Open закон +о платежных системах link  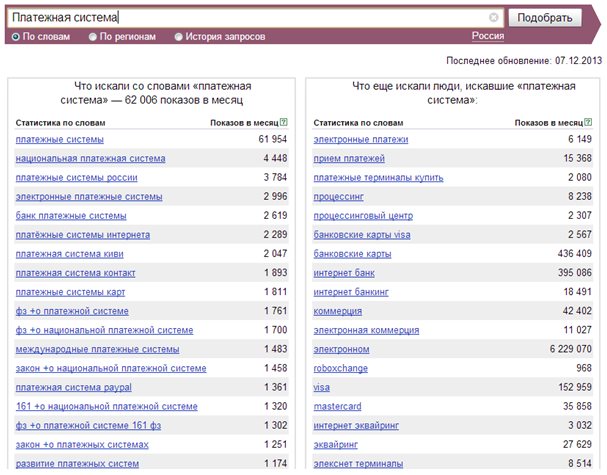click(x=82, y=444)
